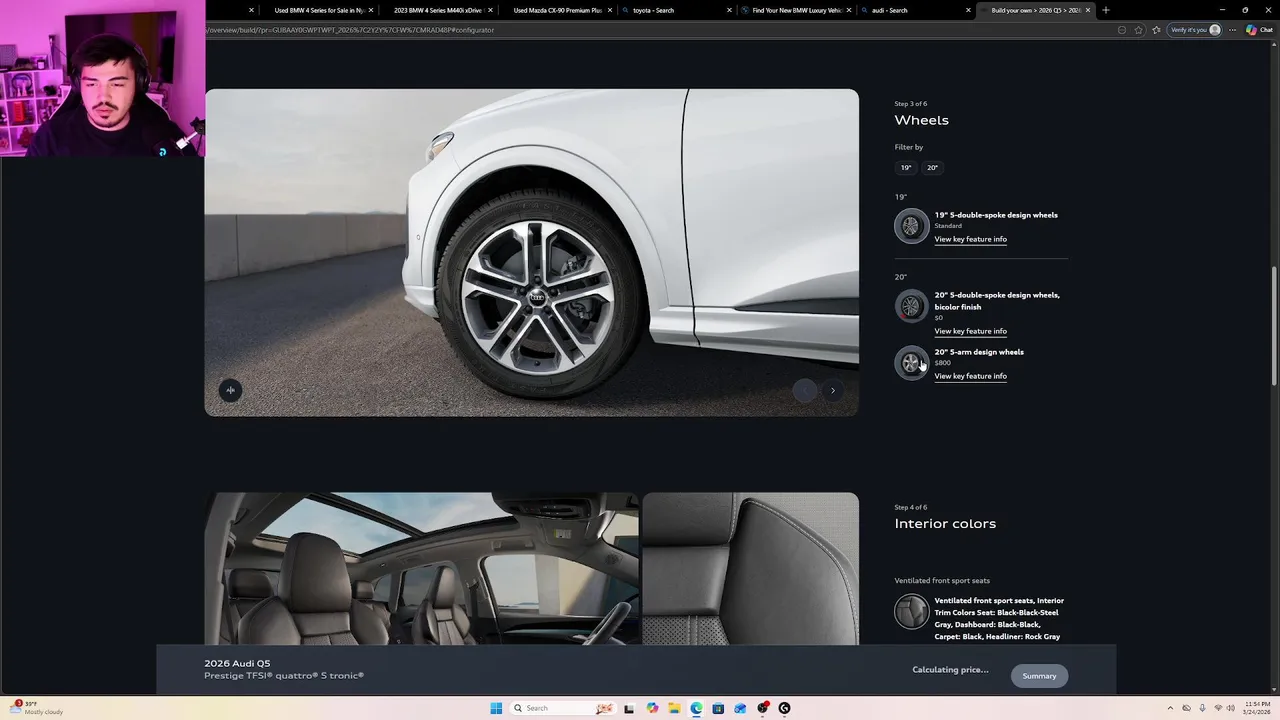Switch to audi - Search tab
This screenshot has height=720, width=1280.
[916, 10]
